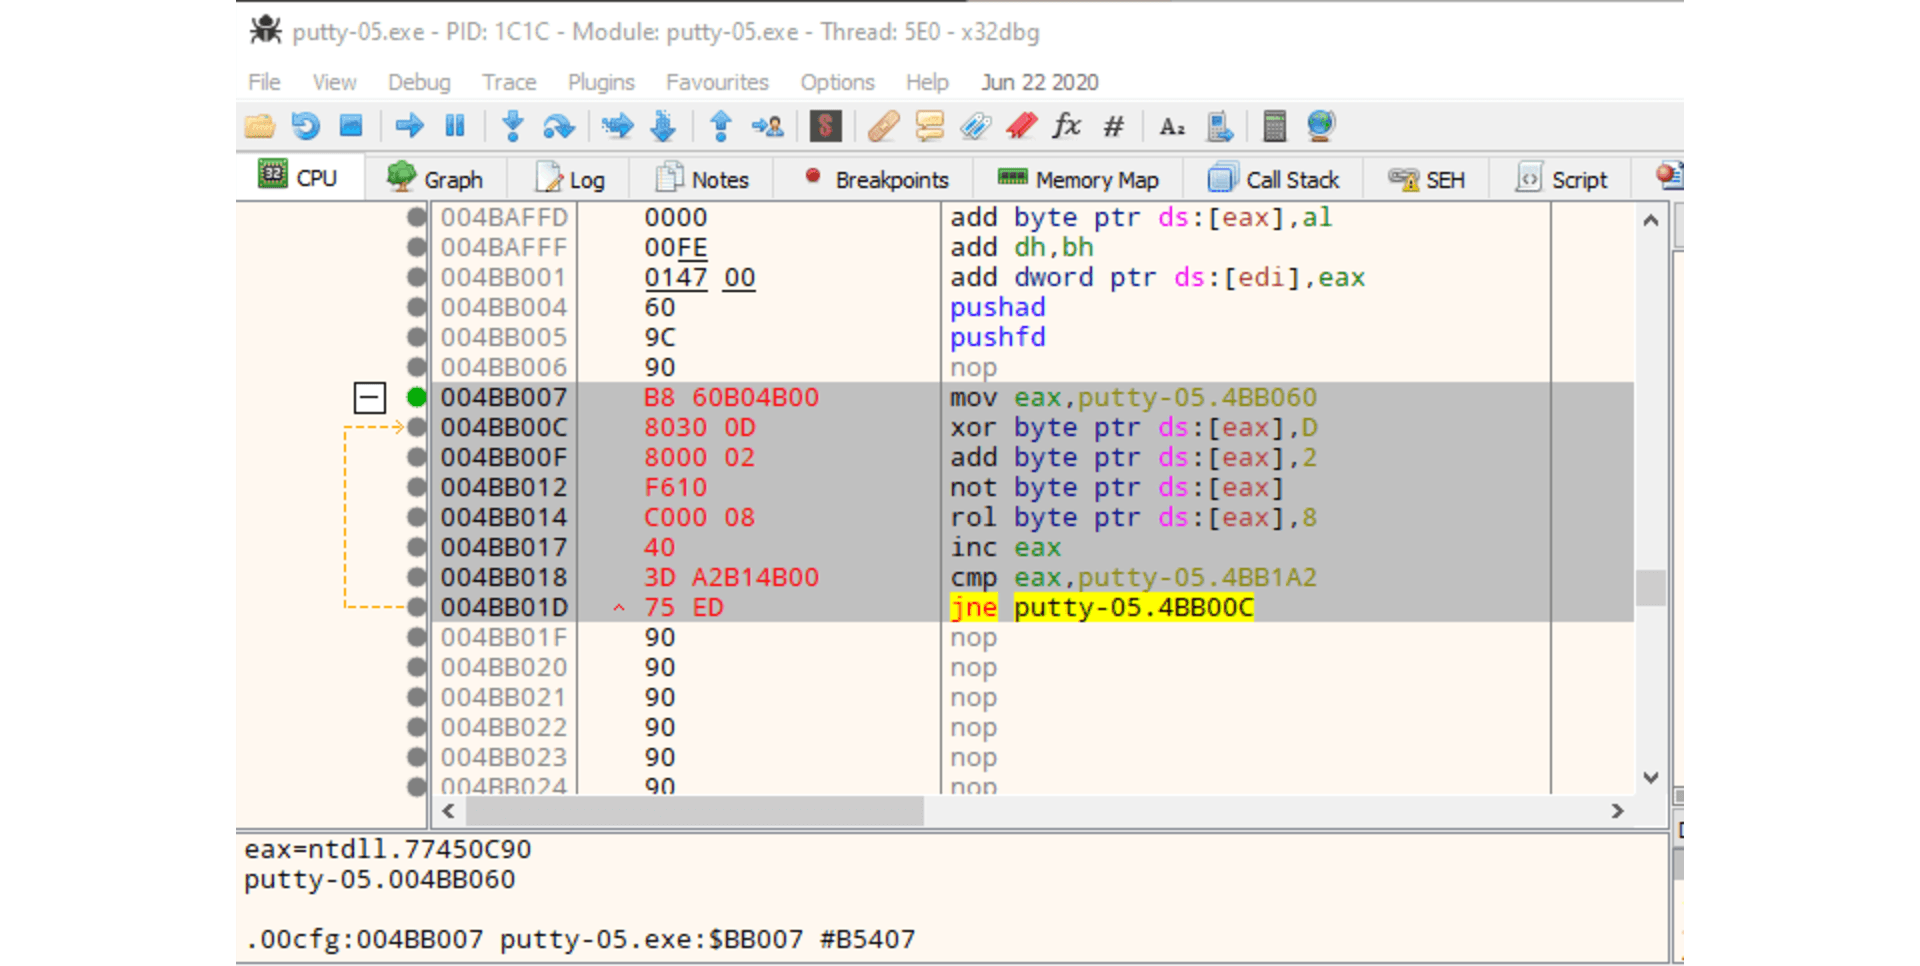Open Labels with the blue tags icon
Viewport: 1920px width, 966px height.
[975, 126]
